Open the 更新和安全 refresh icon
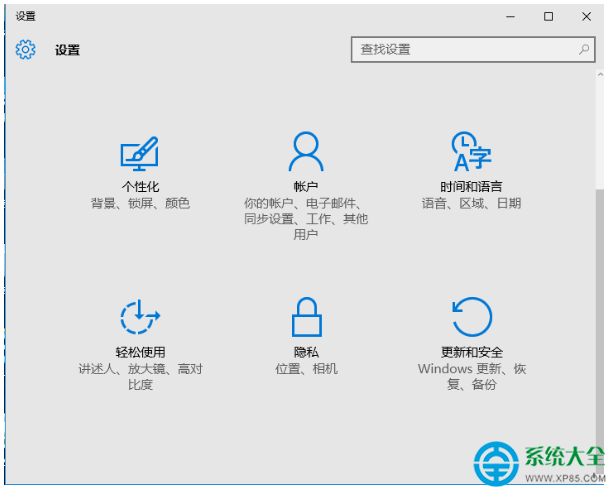Viewport: 608px width, 489px height. [472, 317]
